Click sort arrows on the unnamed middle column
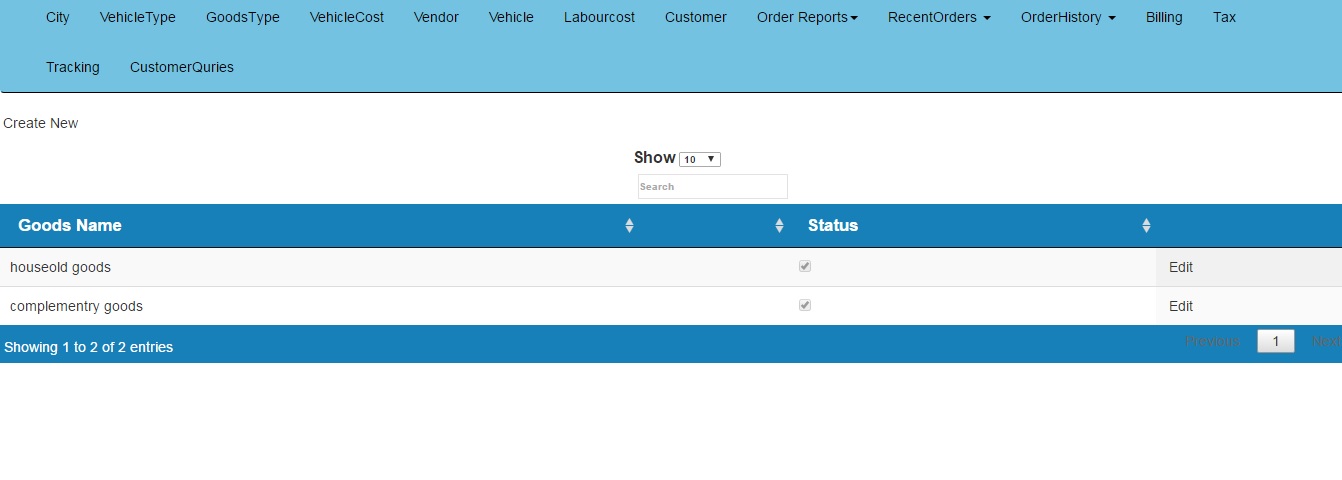The image size is (1342, 480). pyautogui.click(x=779, y=226)
